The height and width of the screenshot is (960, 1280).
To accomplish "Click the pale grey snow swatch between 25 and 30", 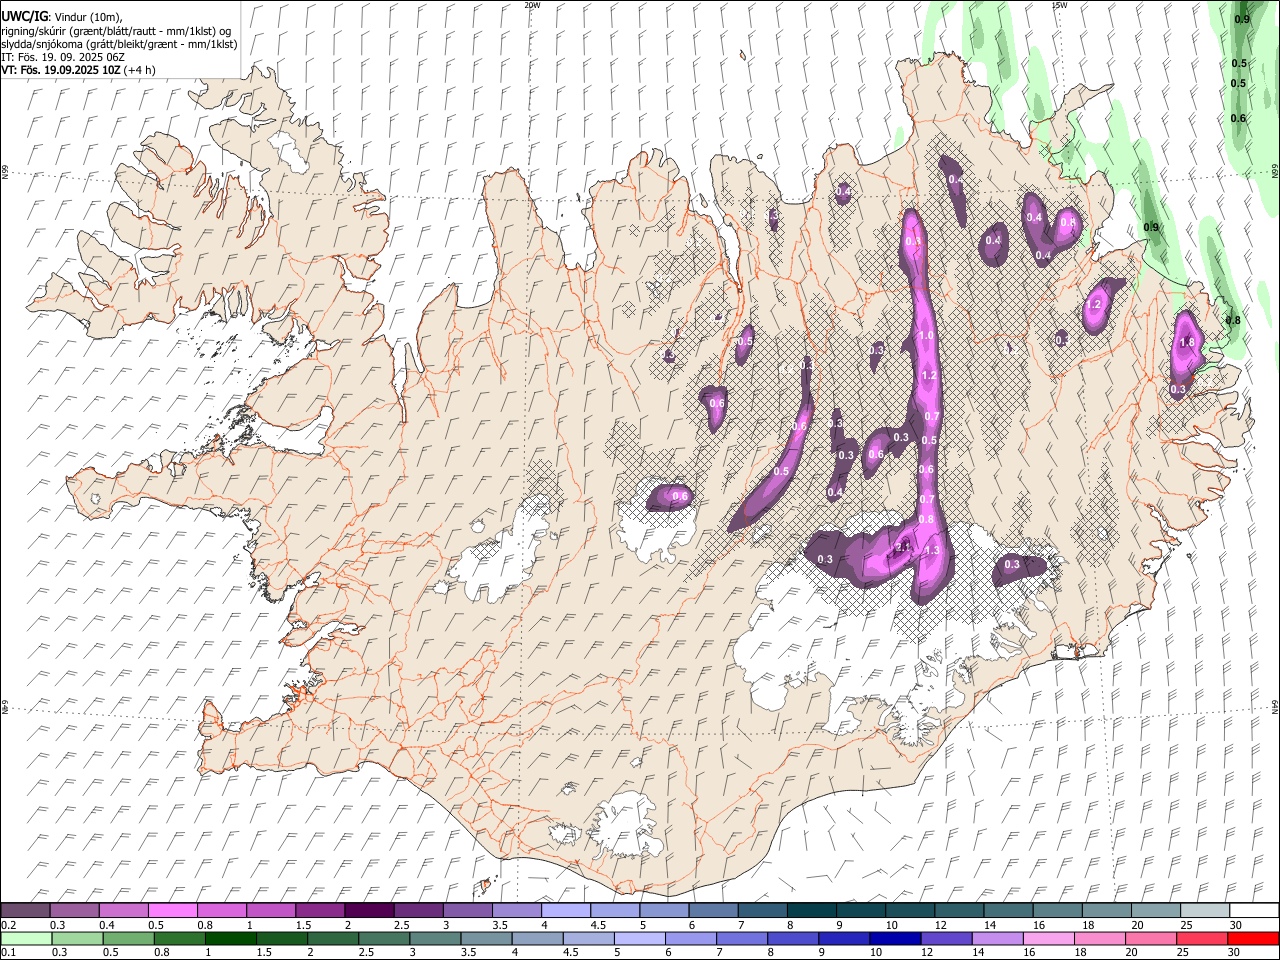I will click(1204, 911).
